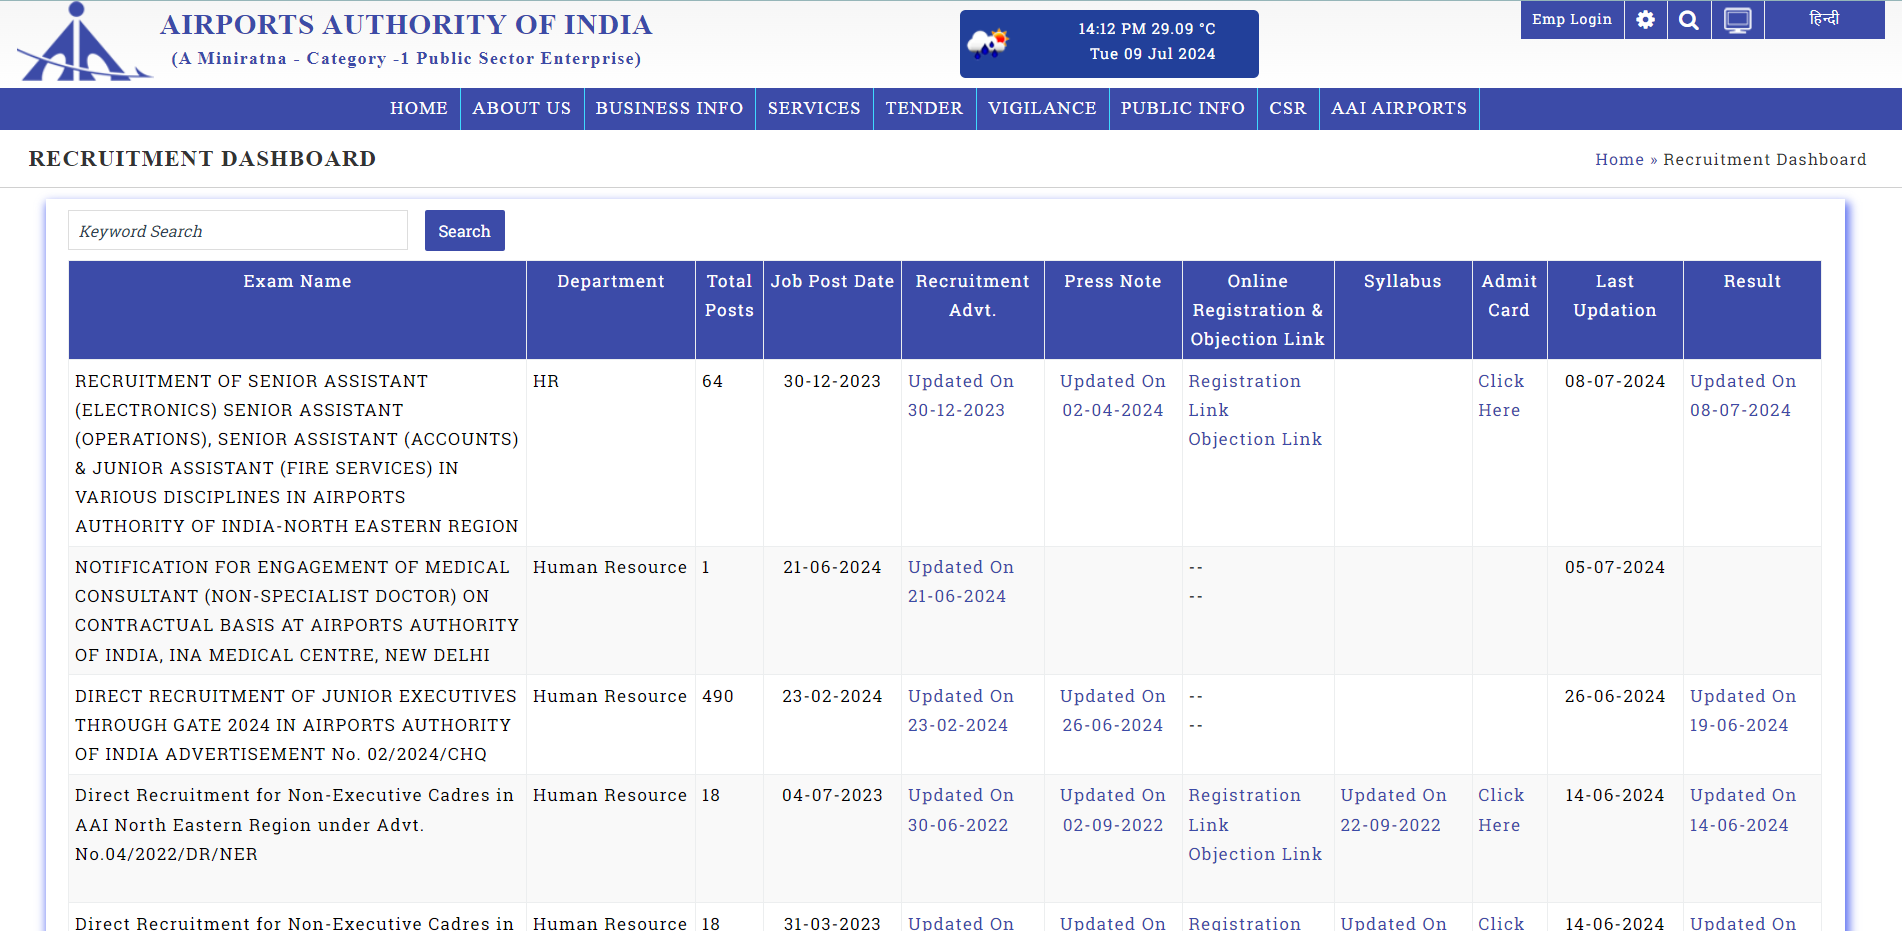Viewport: 1902px width, 931px height.
Task: Open Result updated on 14-06-2024
Action: 1743,810
